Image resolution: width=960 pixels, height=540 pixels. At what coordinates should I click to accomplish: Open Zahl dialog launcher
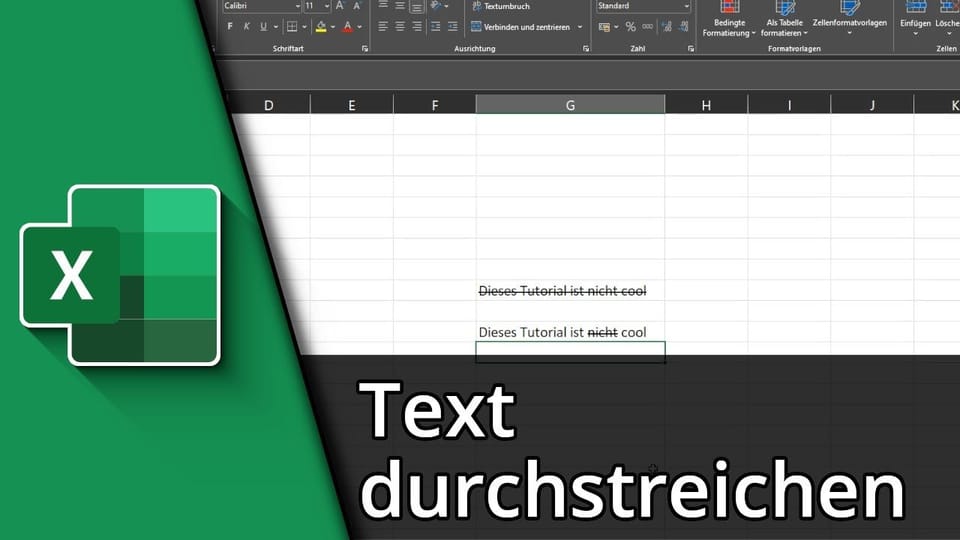(691, 48)
